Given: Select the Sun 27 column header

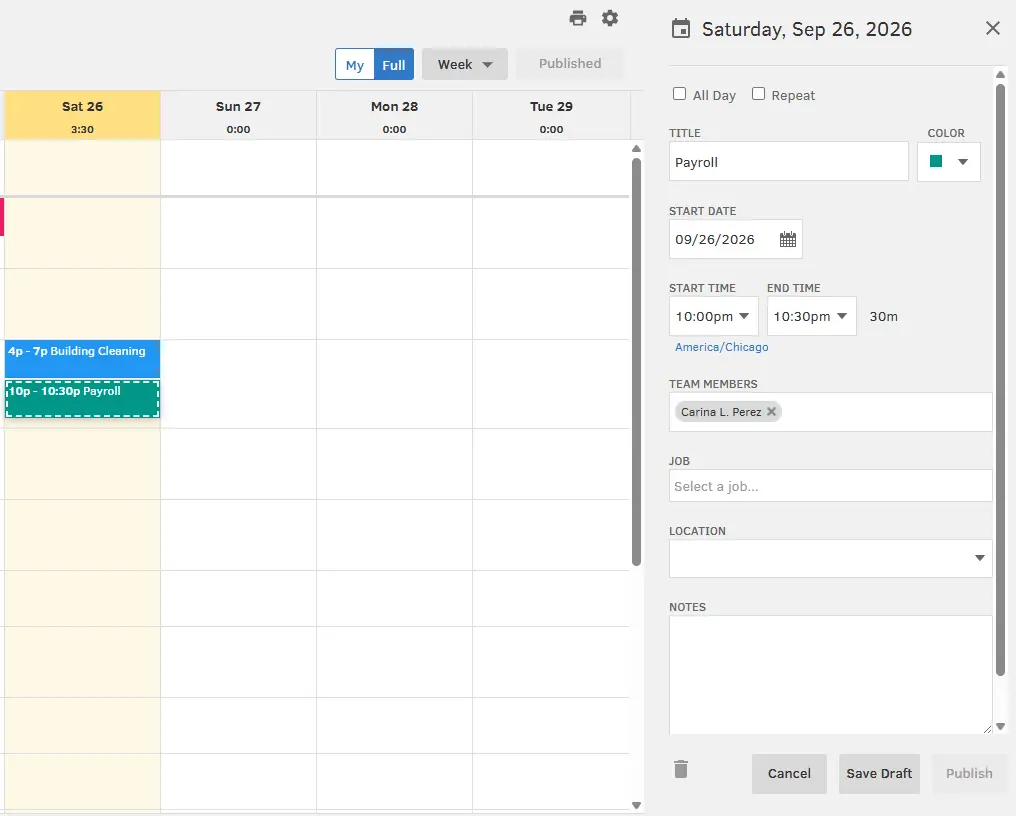Looking at the screenshot, I should [238, 115].
